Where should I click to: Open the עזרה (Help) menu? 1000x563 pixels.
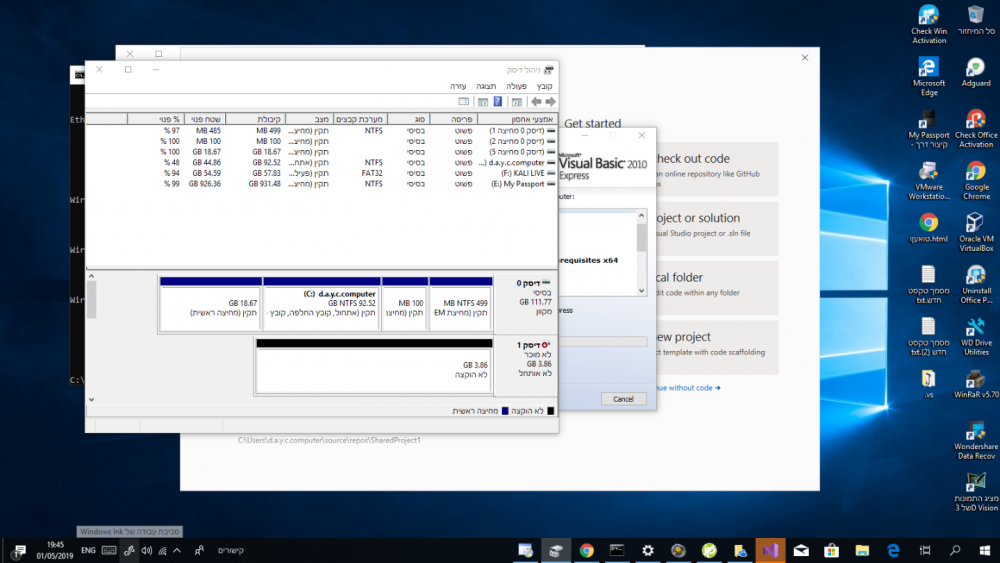pos(458,86)
